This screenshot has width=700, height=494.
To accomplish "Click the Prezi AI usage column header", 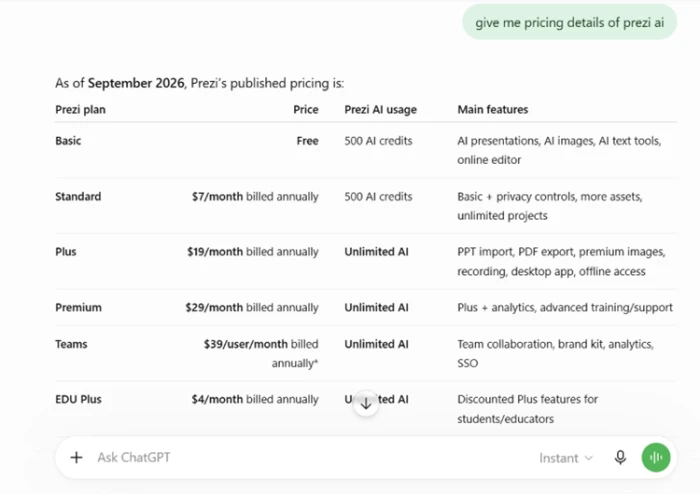I will click(x=380, y=110).
